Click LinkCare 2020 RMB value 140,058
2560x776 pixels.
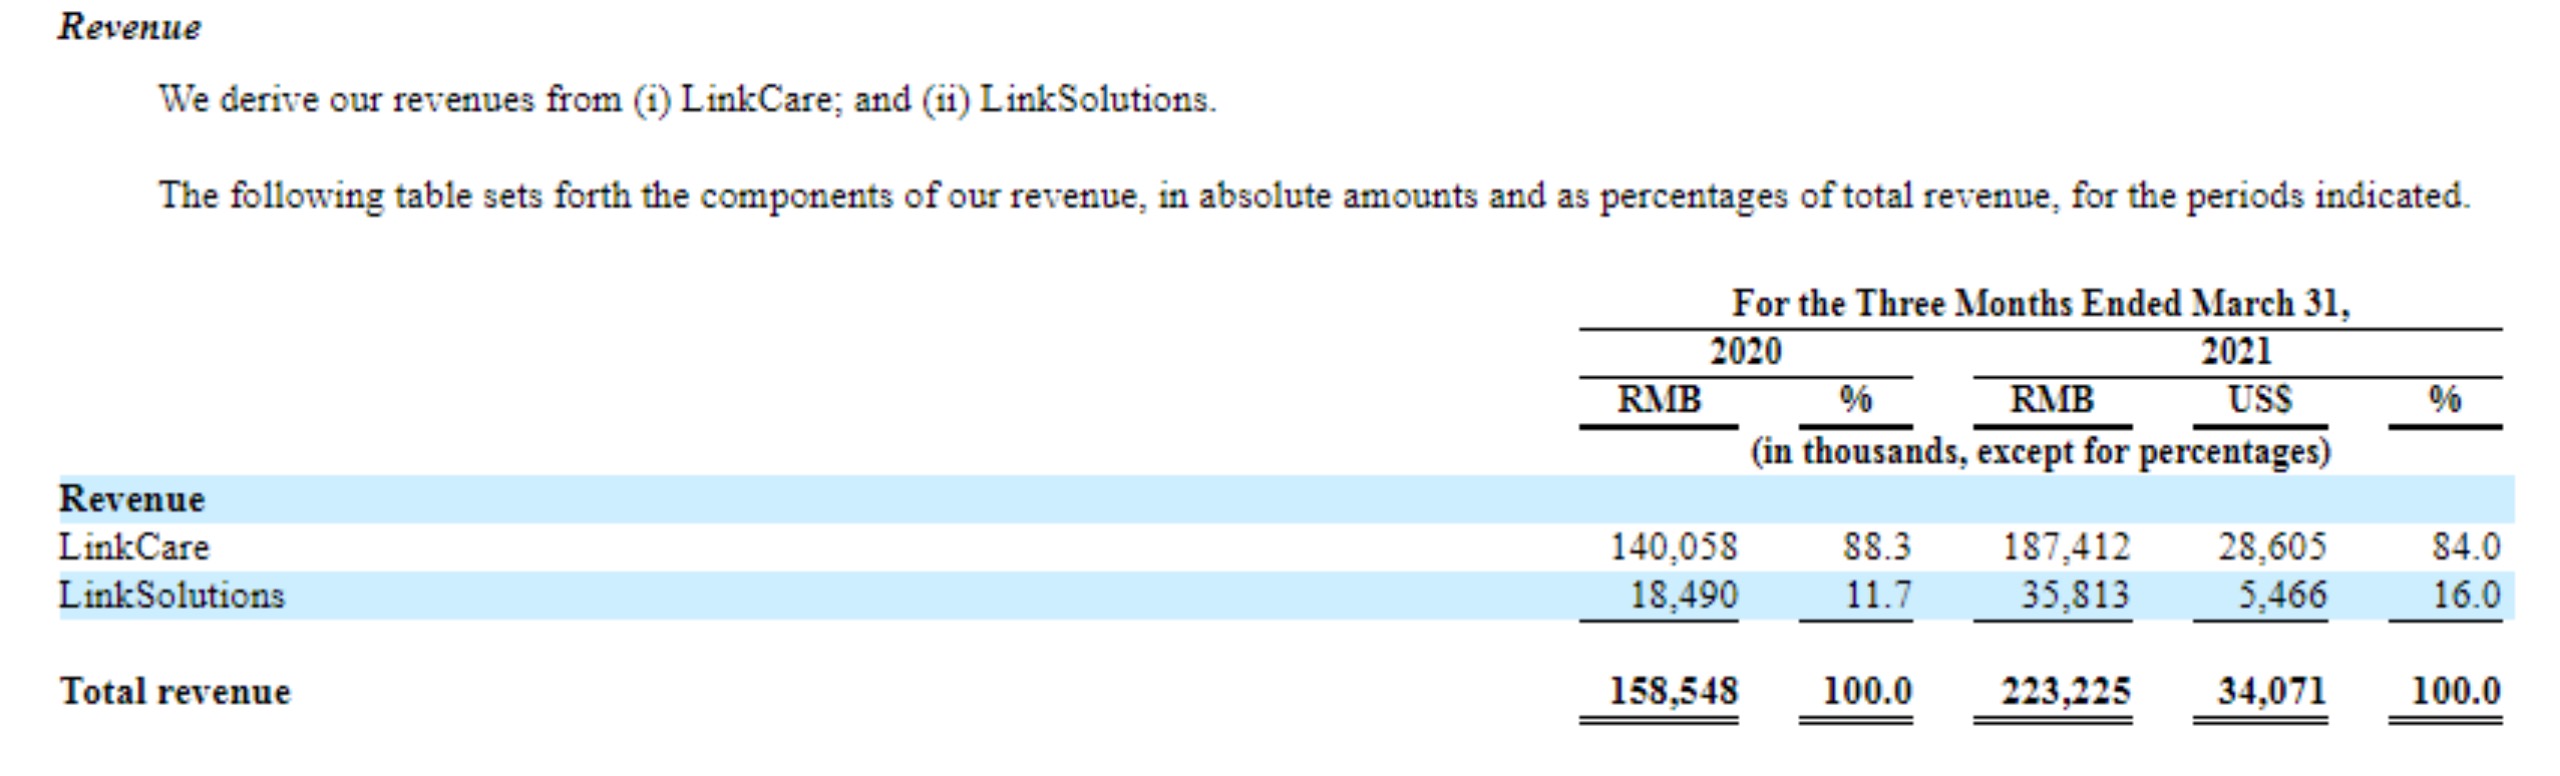(x=1673, y=547)
